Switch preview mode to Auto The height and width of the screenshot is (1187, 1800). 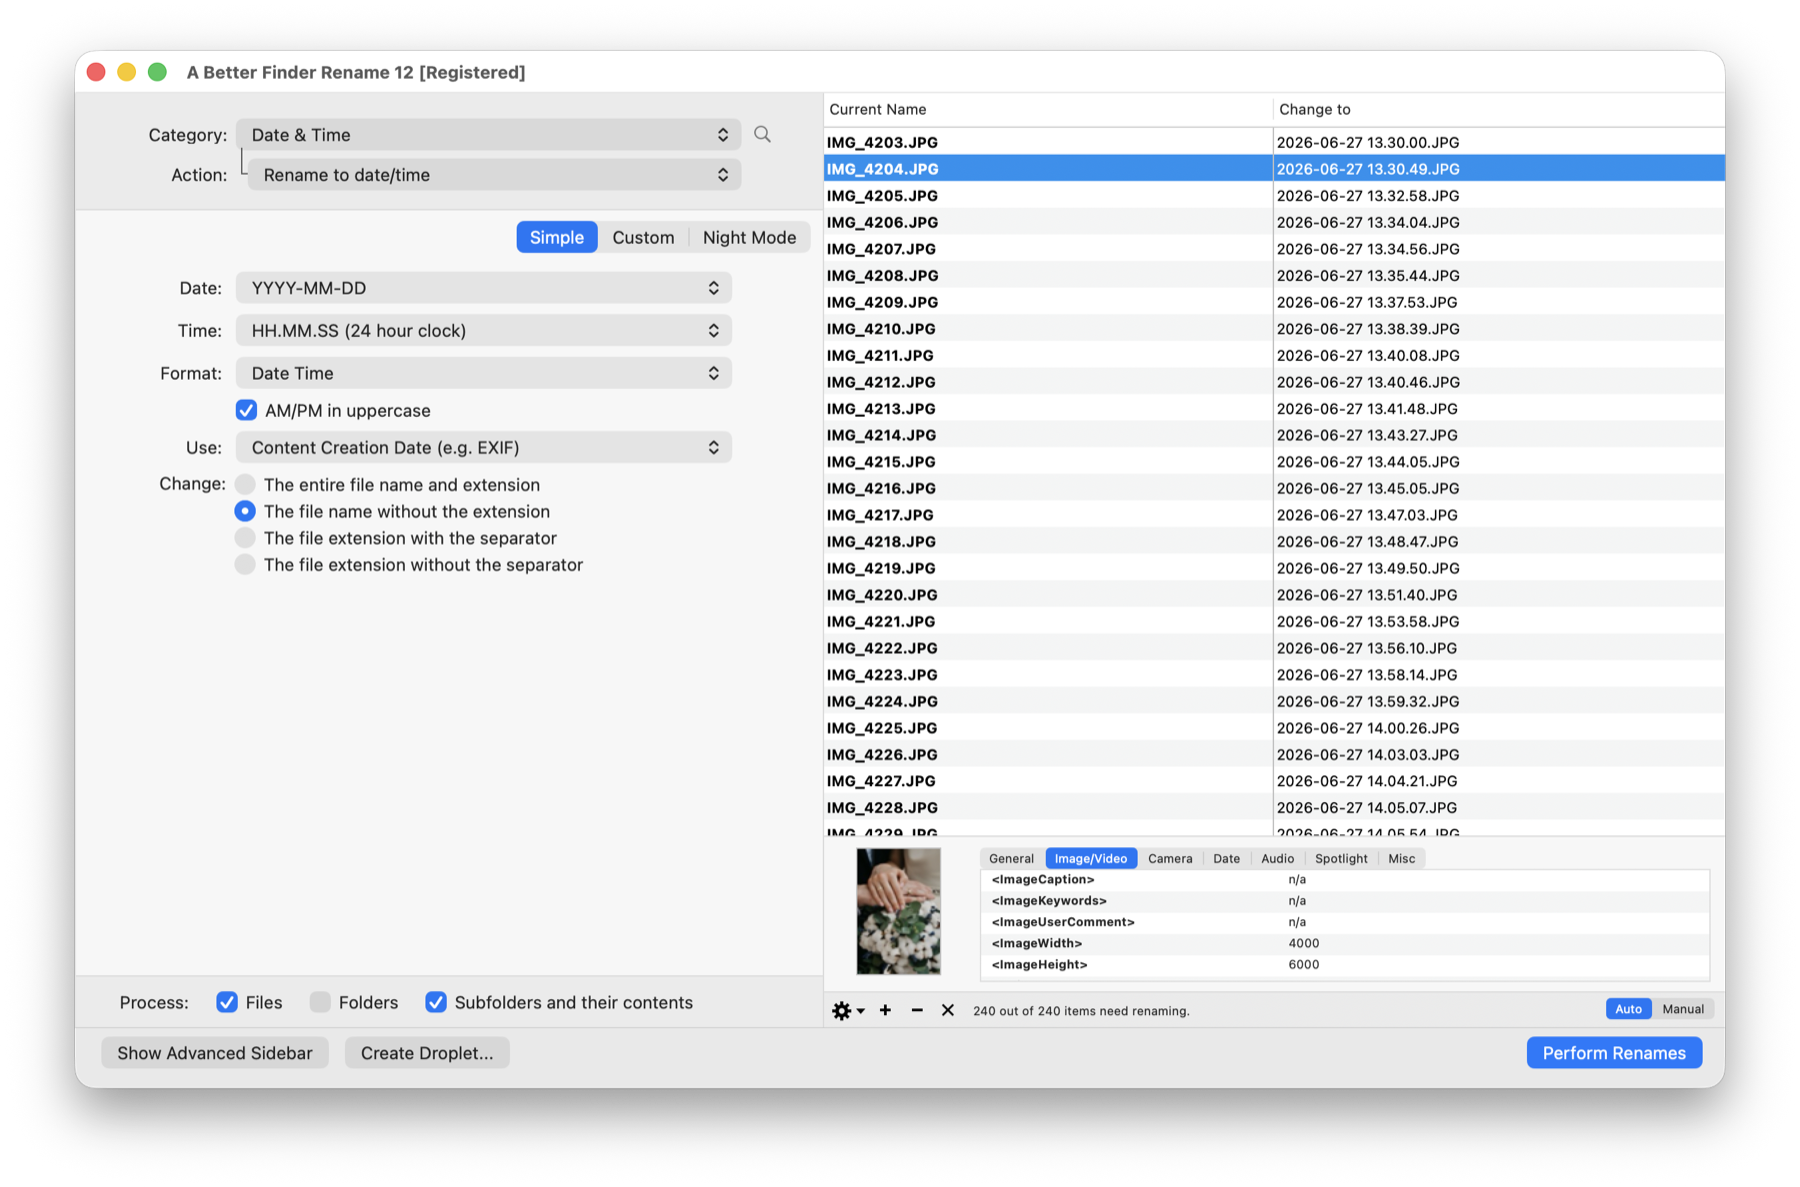(1628, 1009)
